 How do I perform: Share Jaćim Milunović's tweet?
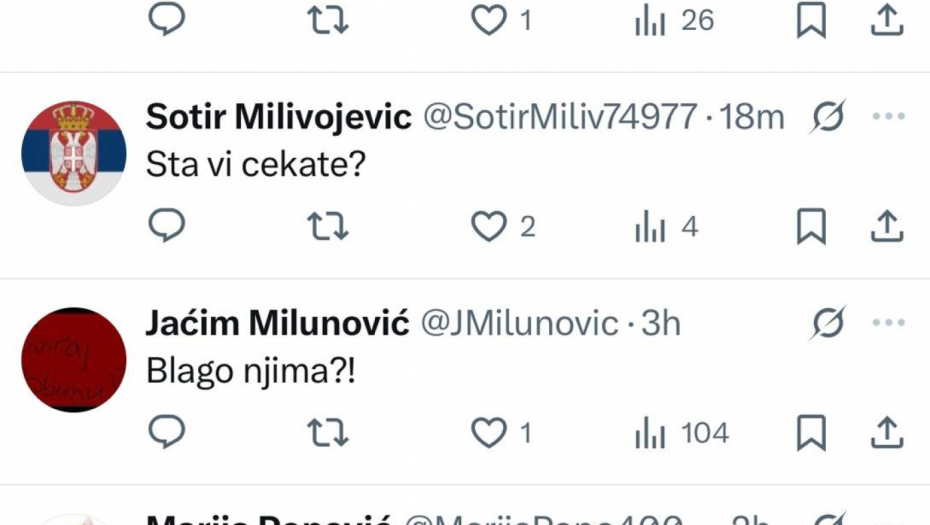[887, 433]
